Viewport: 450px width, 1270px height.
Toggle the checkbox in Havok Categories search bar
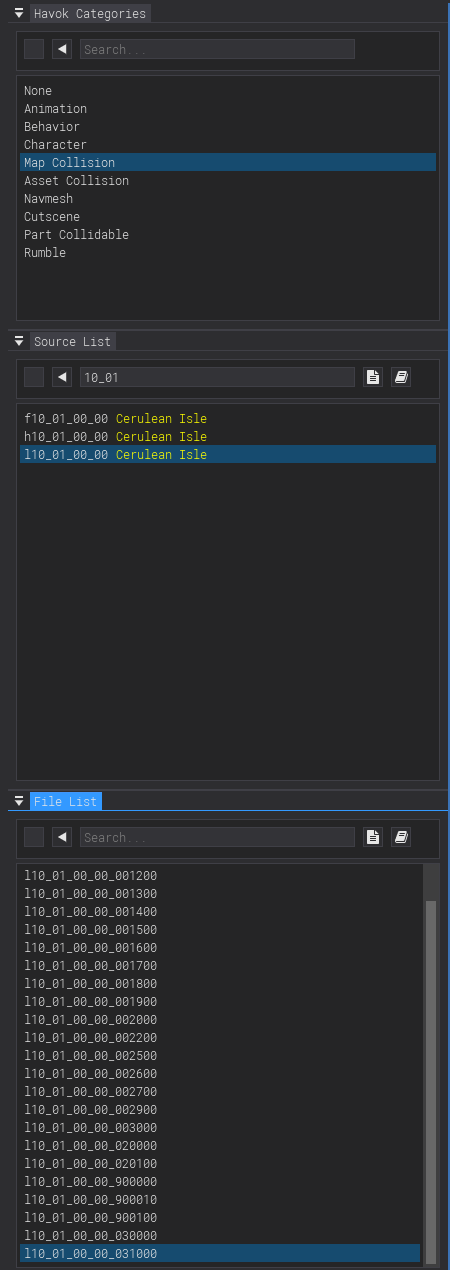point(34,49)
